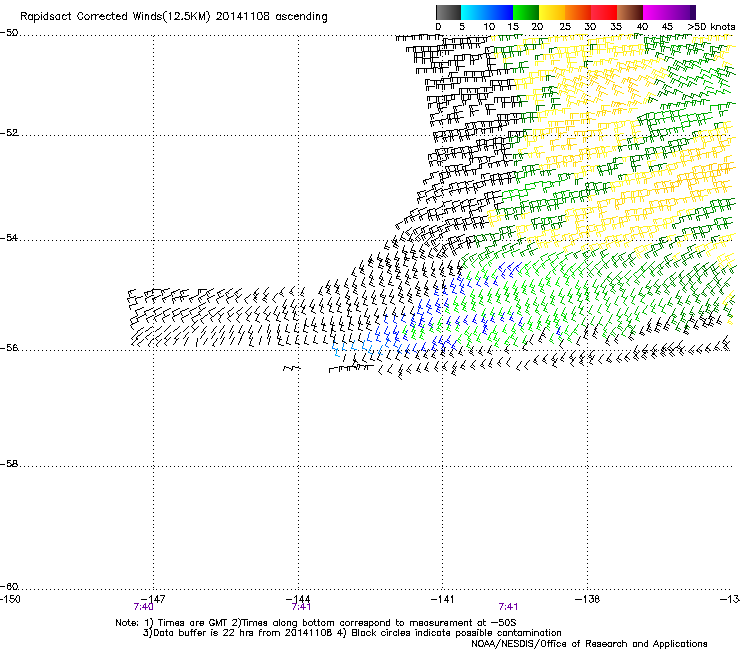The width and height of the screenshot is (740, 650).
Task: Click the 'Times are GMT' note line
Action: tap(316, 623)
